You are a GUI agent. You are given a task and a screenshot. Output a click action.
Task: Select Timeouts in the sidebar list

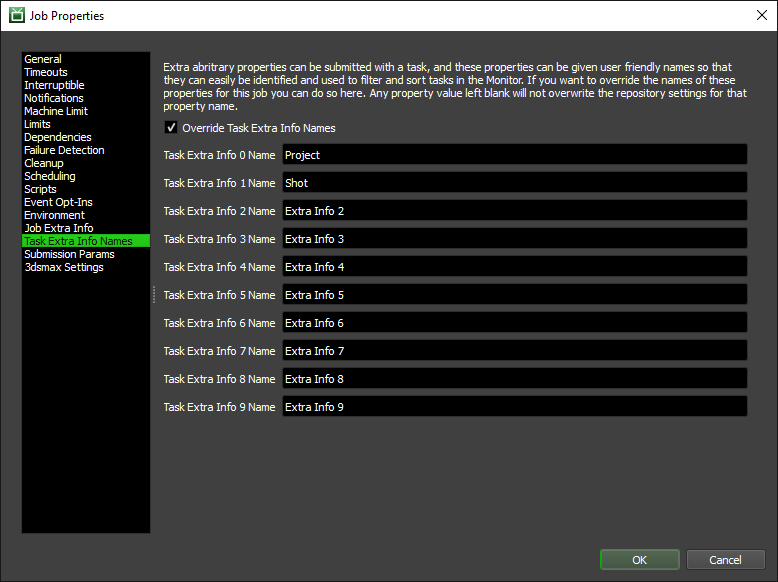pos(46,72)
